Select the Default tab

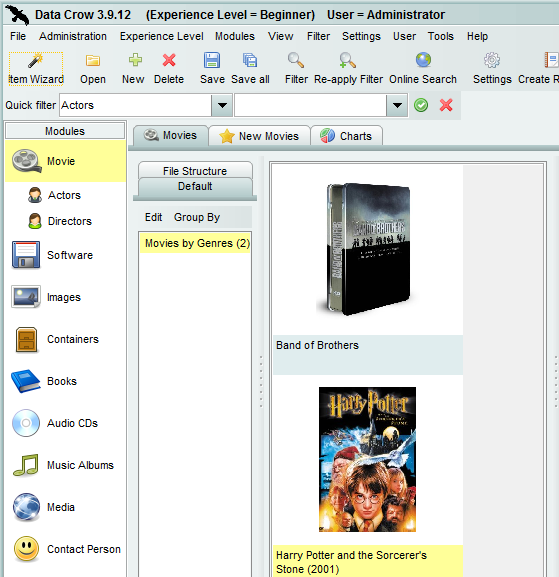click(x=195, y=187)
